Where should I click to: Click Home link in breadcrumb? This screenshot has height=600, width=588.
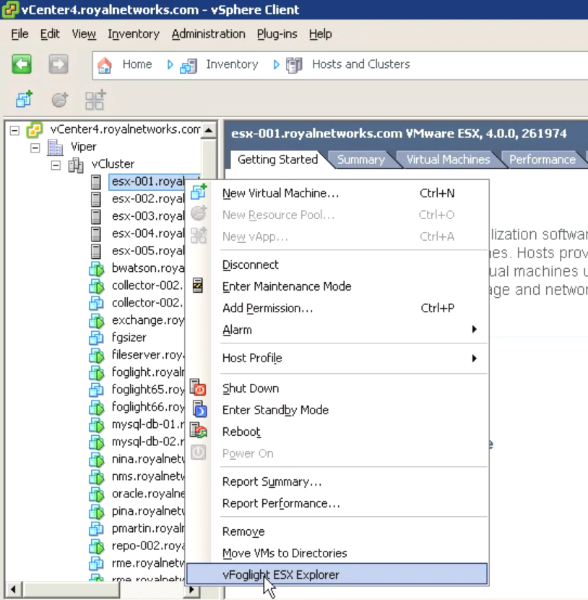[137, 64]
